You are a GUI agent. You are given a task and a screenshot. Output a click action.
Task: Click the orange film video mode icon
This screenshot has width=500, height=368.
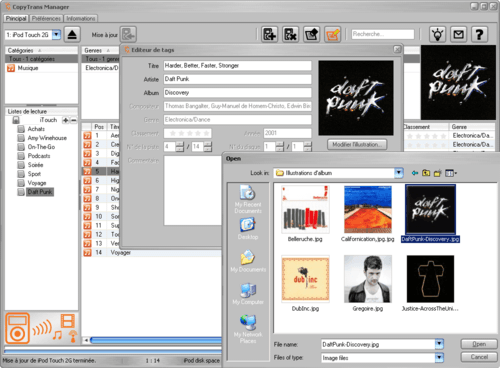68,320
